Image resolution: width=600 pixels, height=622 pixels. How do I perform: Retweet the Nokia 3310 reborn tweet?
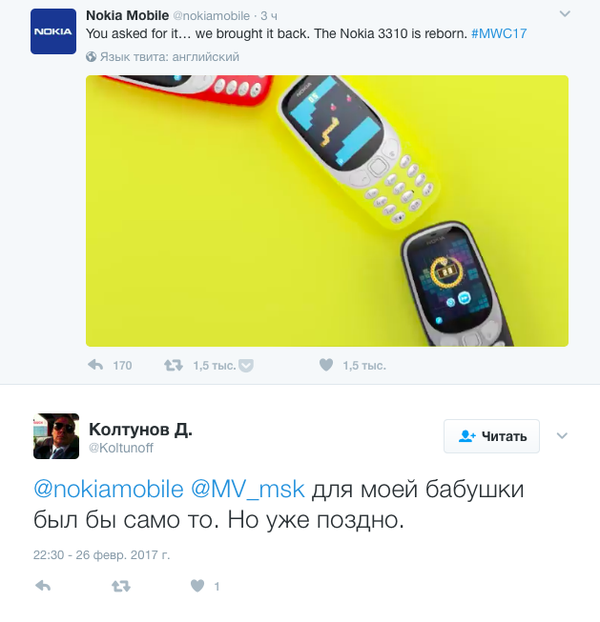coord(174,365)
